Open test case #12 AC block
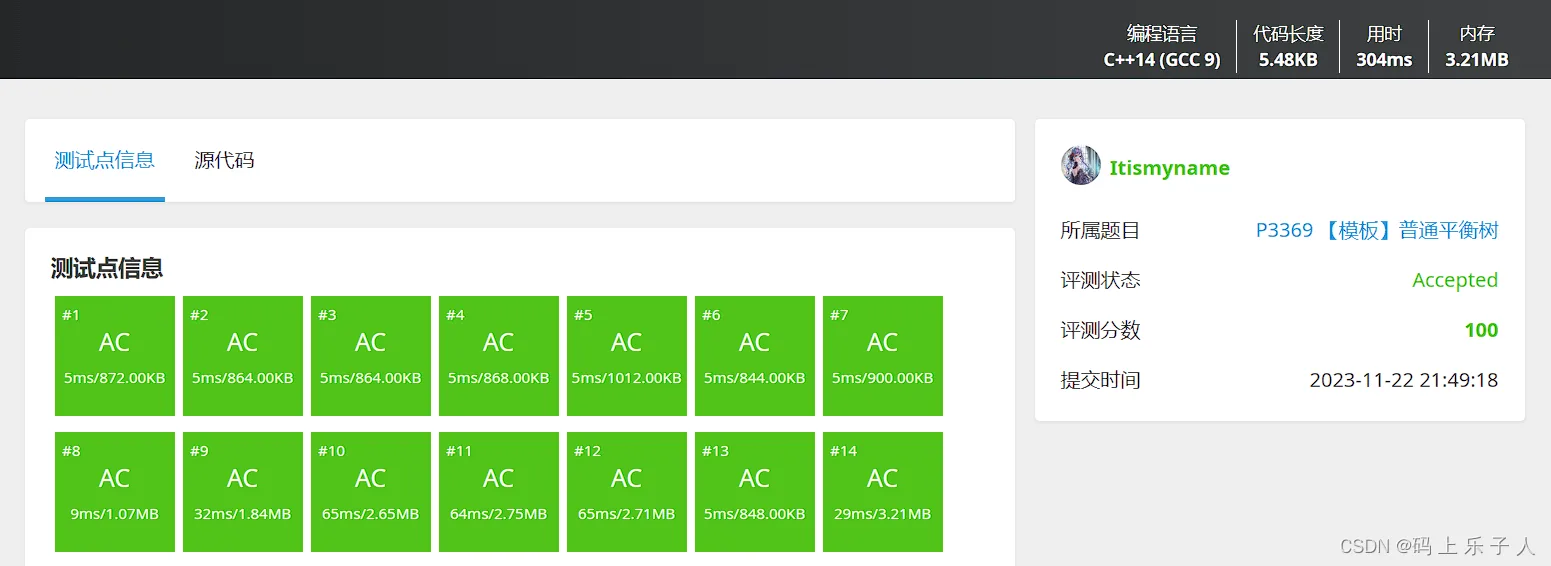 click(x=627, y=492)
